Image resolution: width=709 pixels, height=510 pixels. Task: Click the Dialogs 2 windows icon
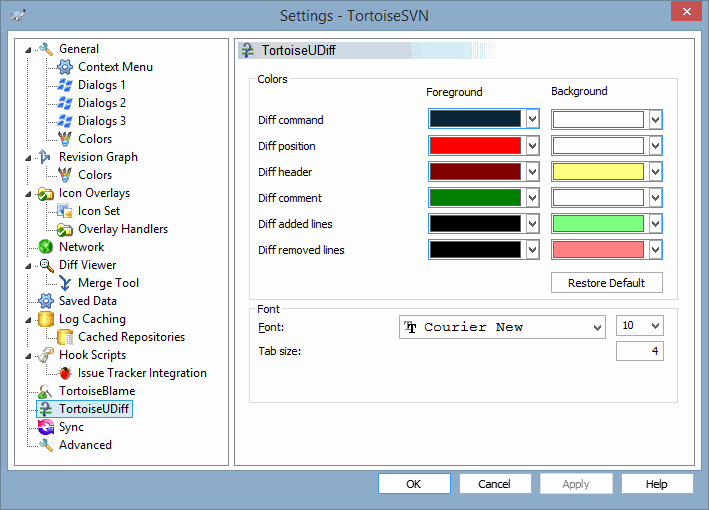tap(65, 103)
